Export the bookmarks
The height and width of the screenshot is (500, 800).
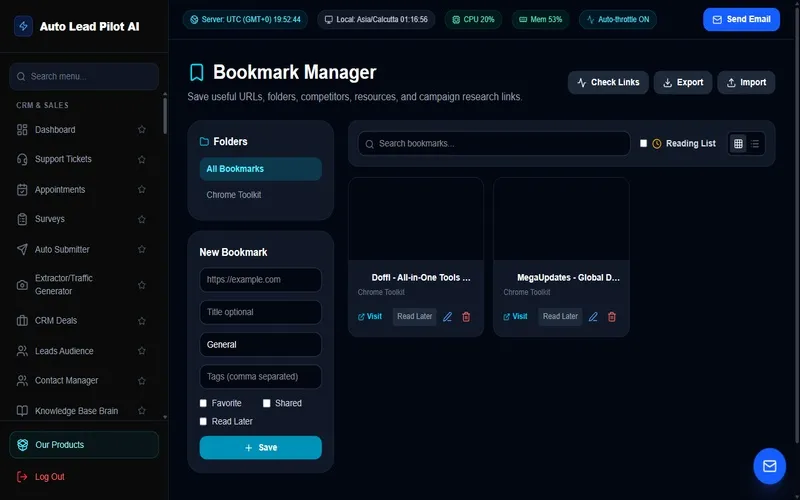click(x=683, y=82)
